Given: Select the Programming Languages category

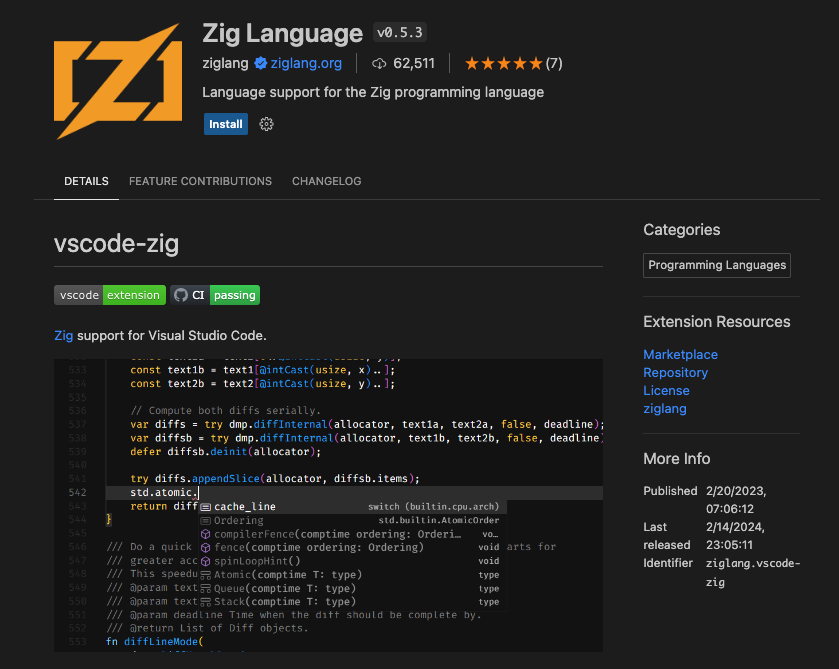Looking at the screenshot, I should click(716, 265).
